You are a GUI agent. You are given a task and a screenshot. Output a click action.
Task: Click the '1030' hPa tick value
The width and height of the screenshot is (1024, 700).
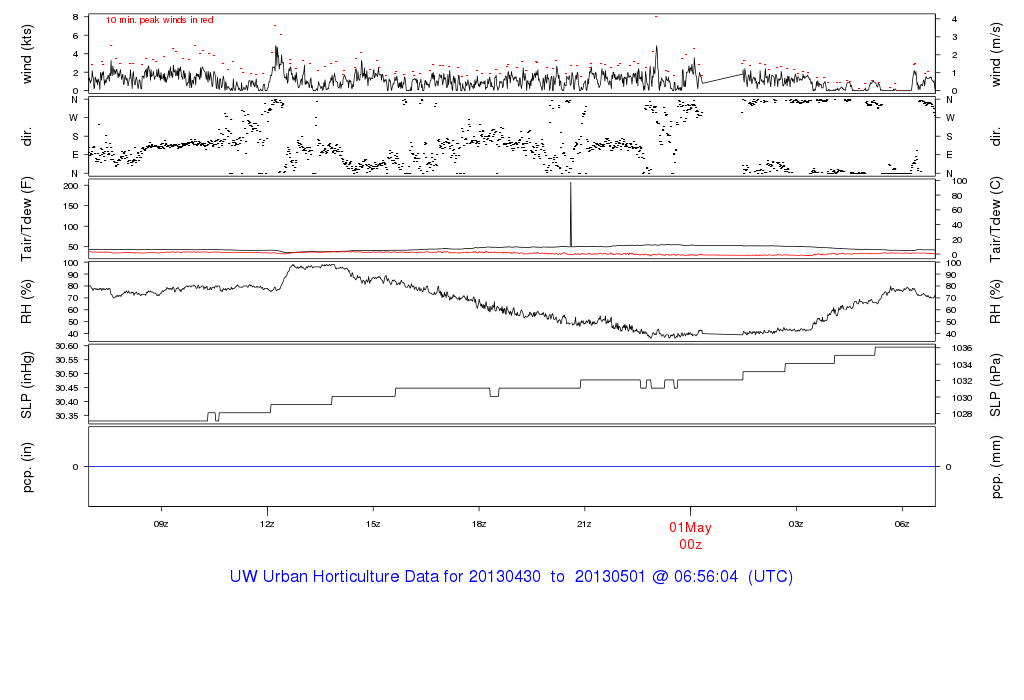[x=962, y=398]
